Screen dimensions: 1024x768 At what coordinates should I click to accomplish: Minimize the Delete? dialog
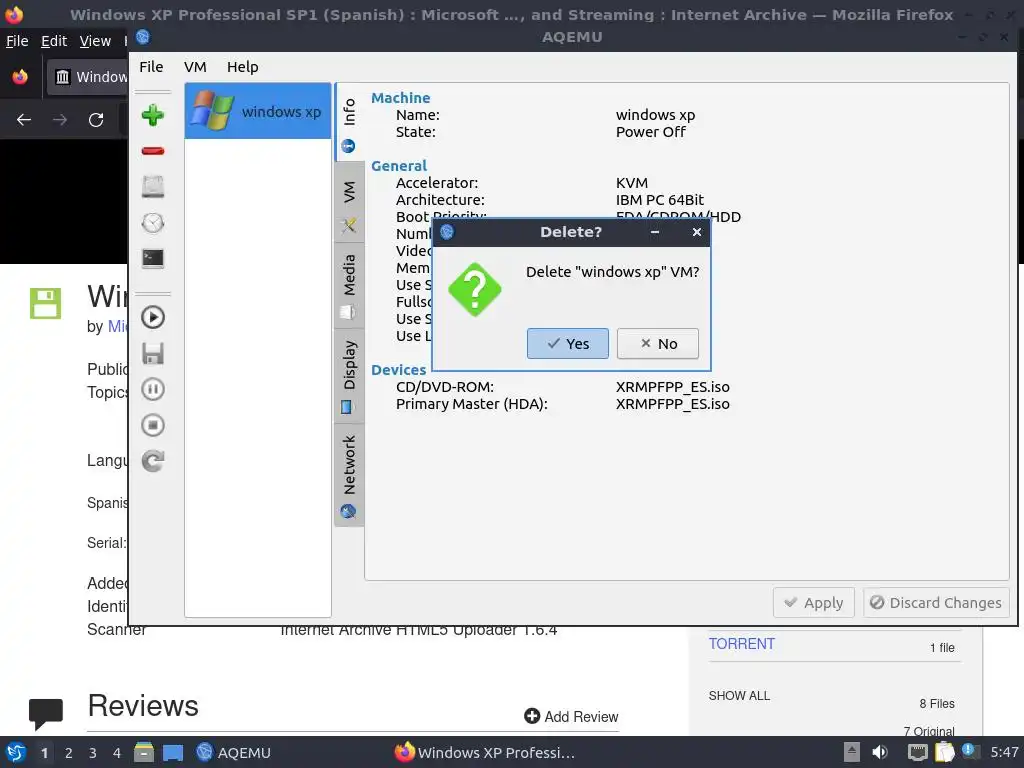point(655,232)
